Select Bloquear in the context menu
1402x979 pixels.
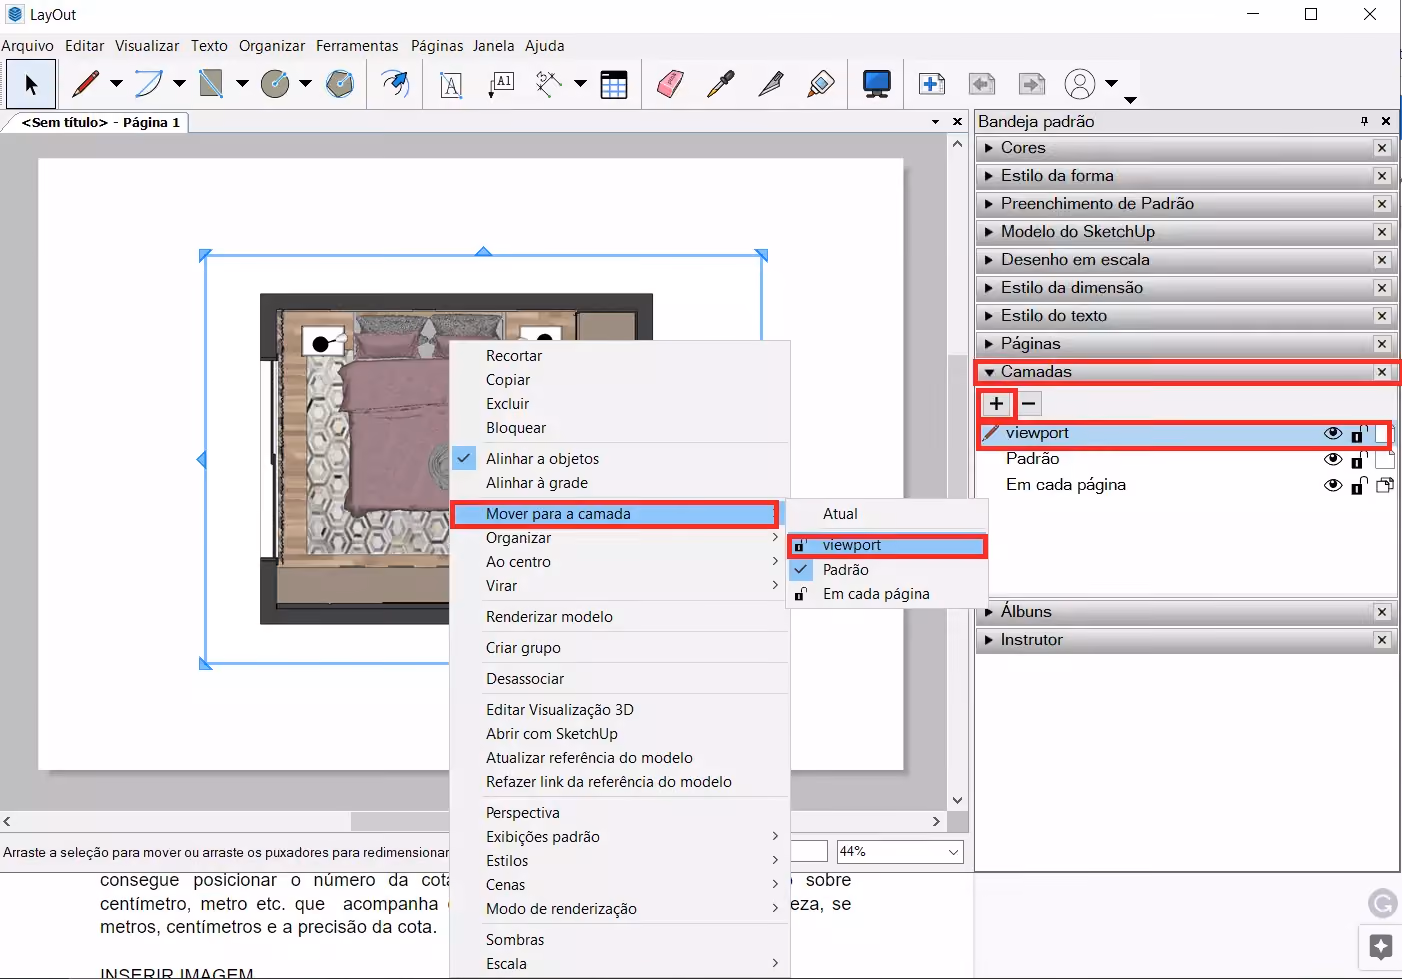tap(516, 428)
